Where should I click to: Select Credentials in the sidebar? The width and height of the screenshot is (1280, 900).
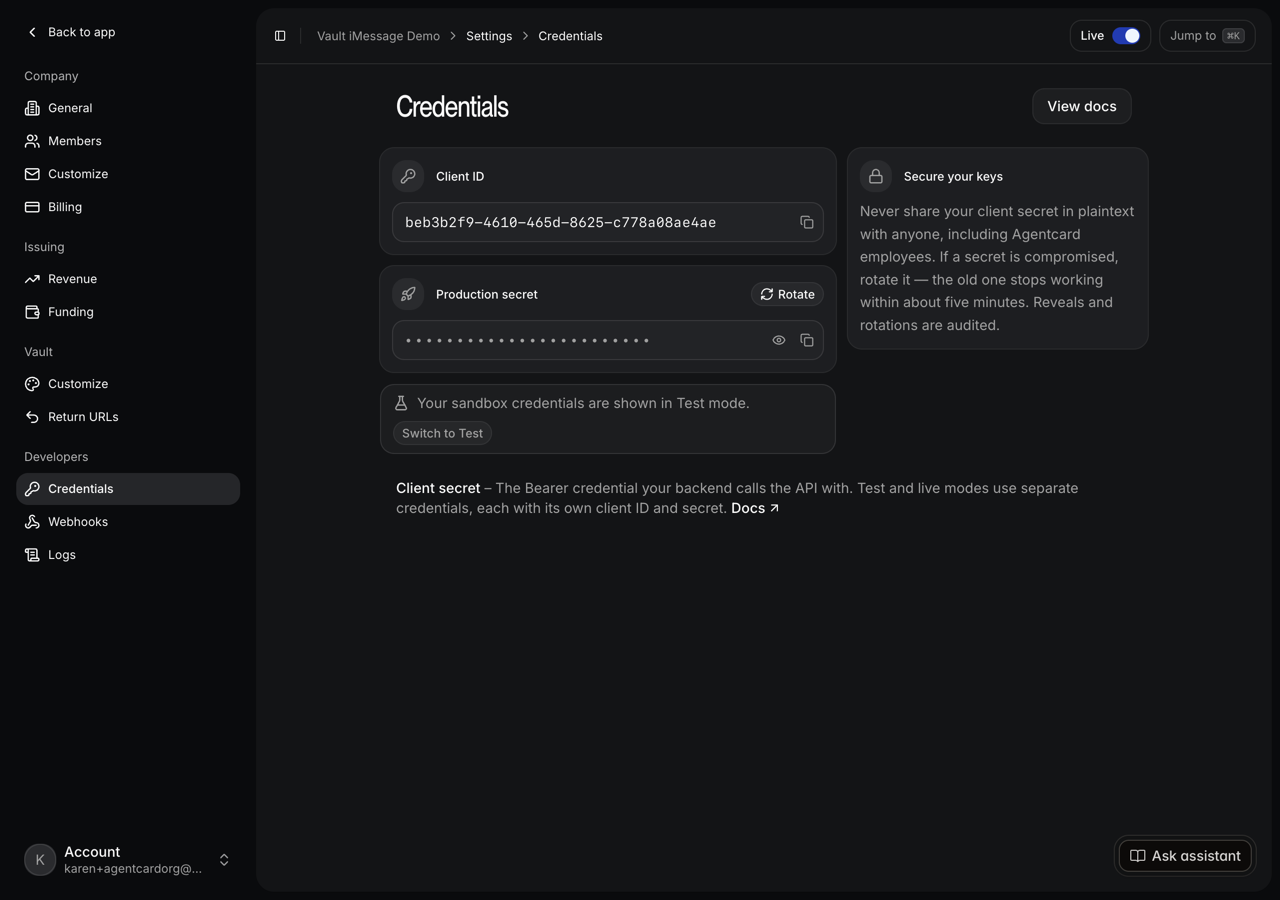(128, 489)
